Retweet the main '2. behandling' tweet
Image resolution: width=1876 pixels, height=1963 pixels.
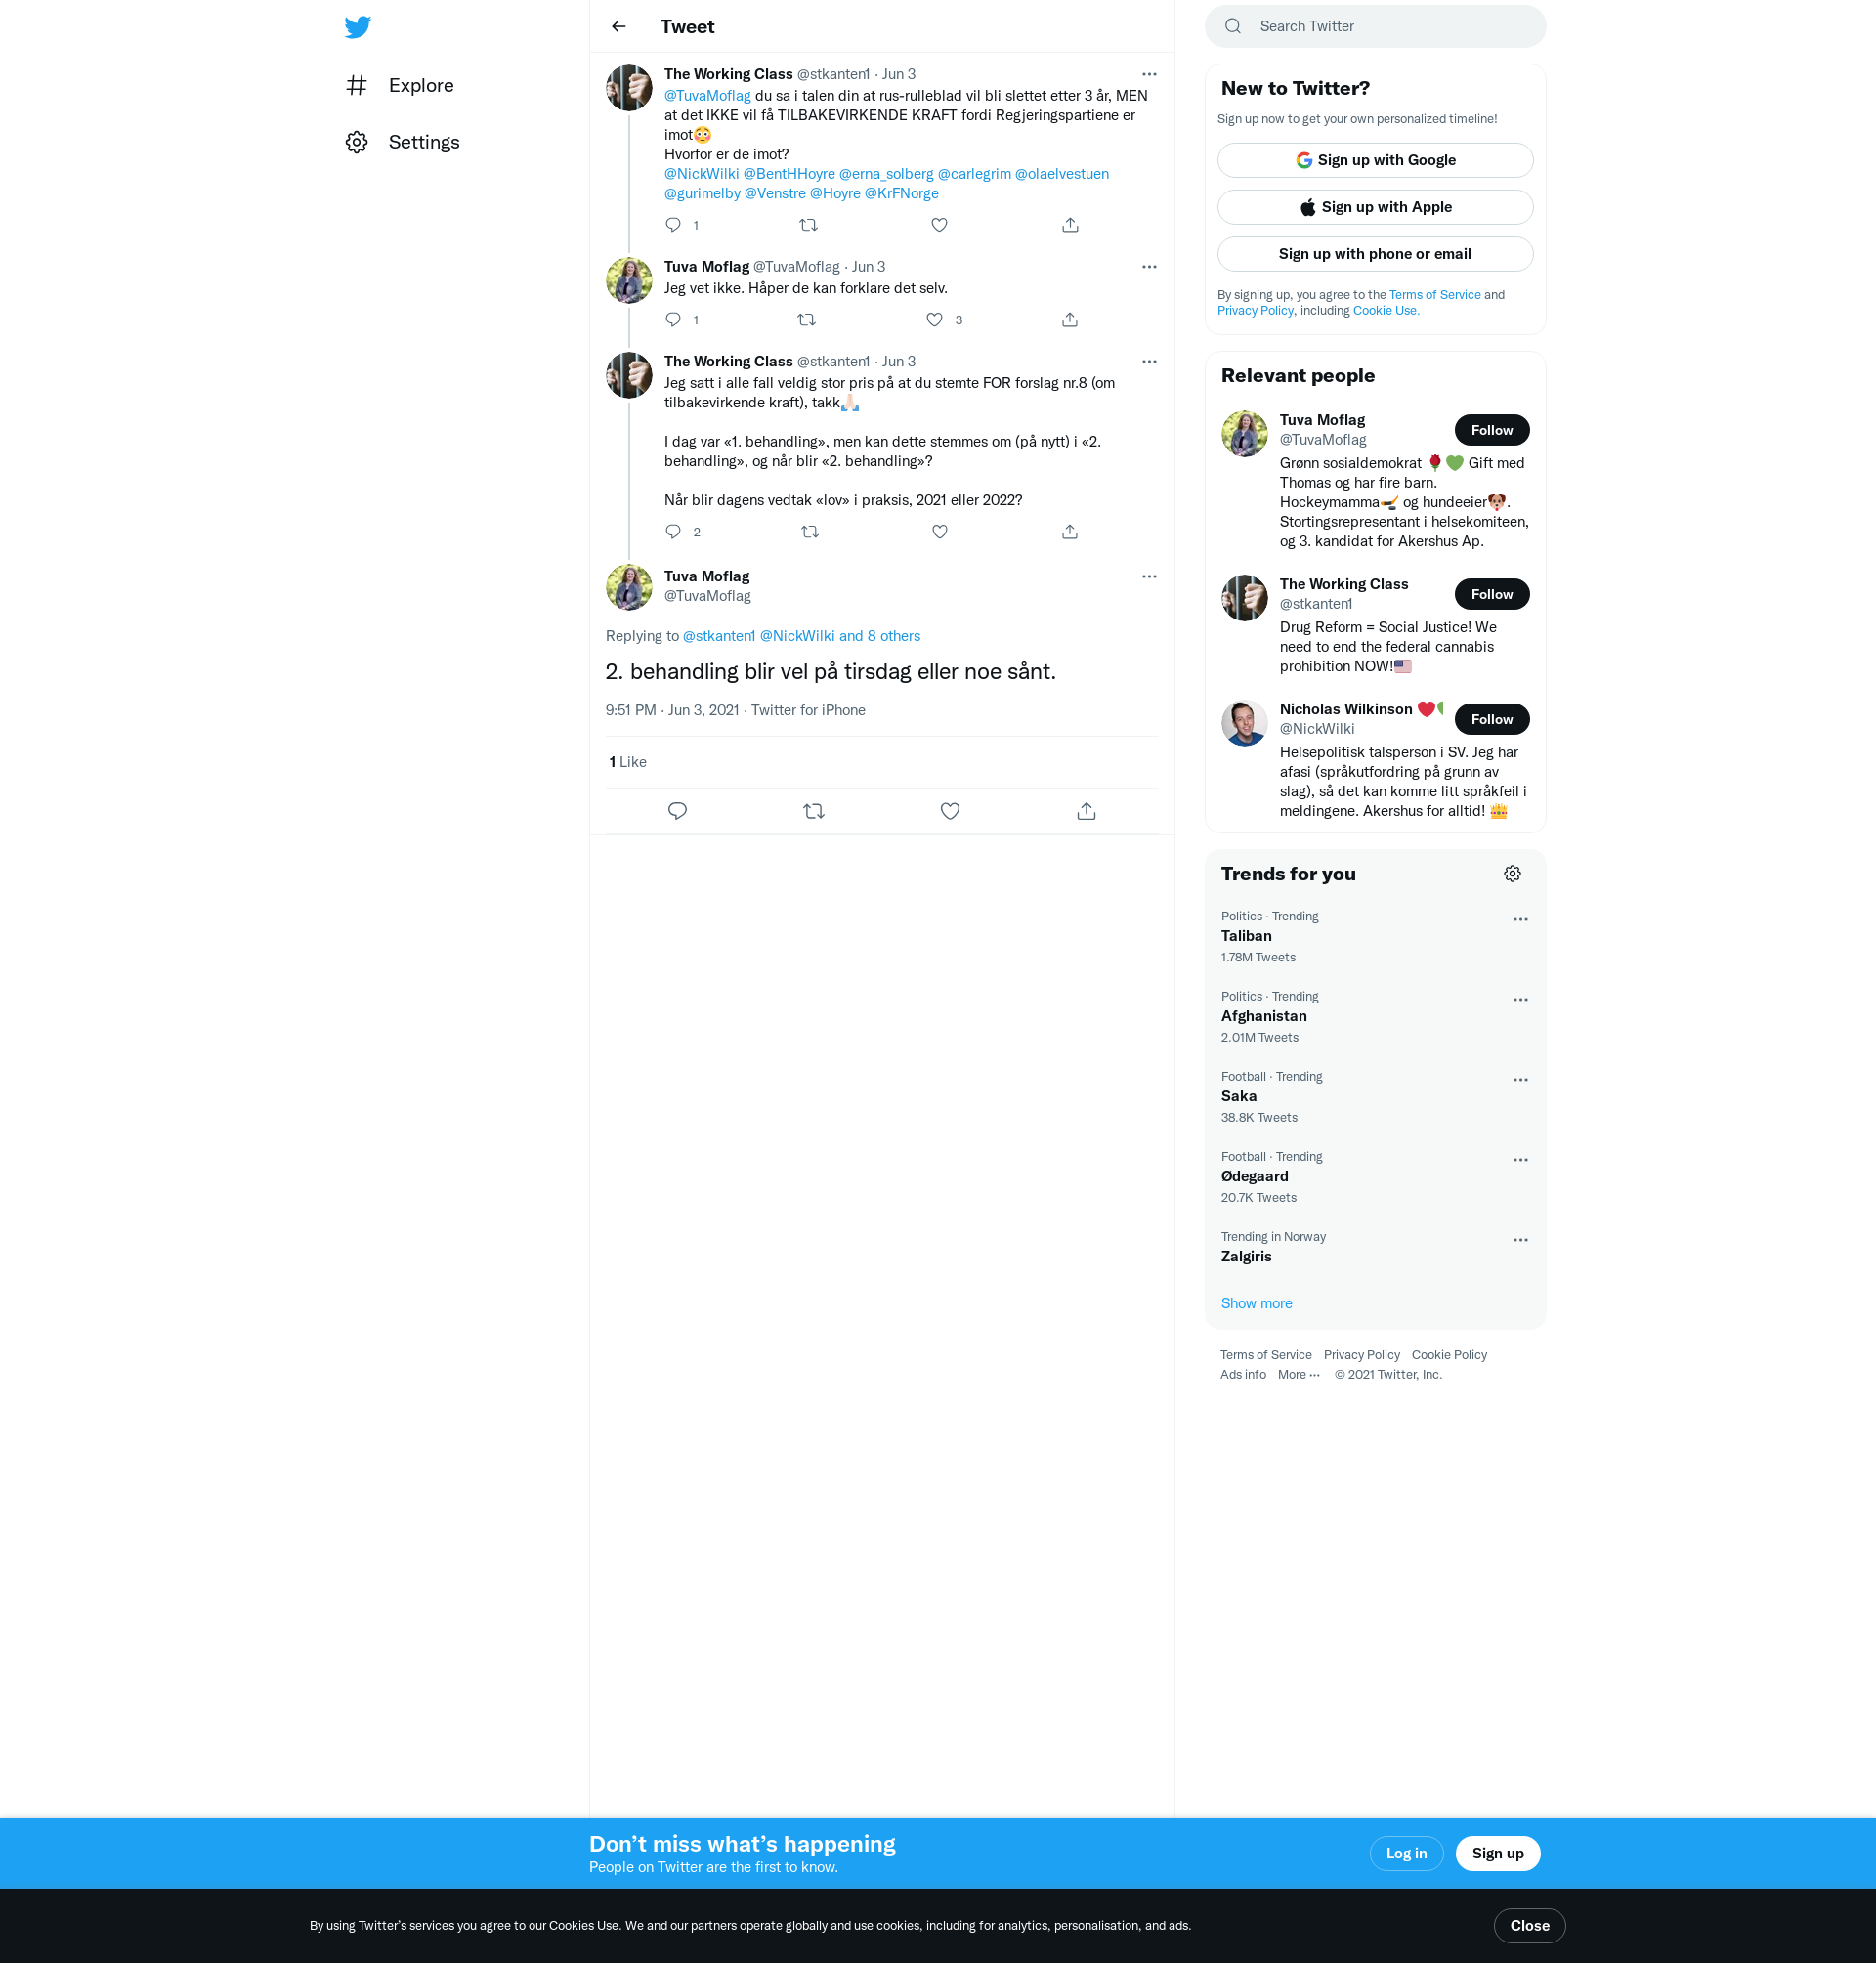814,811
